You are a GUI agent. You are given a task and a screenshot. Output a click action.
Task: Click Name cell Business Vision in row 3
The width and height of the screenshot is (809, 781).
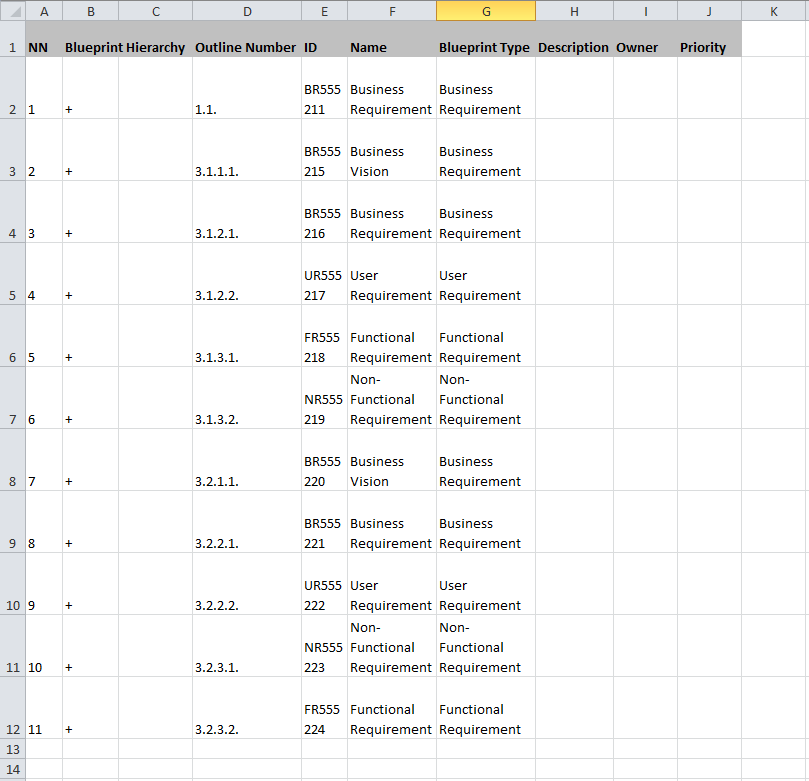pyautogui.click(x=392, y=150)
